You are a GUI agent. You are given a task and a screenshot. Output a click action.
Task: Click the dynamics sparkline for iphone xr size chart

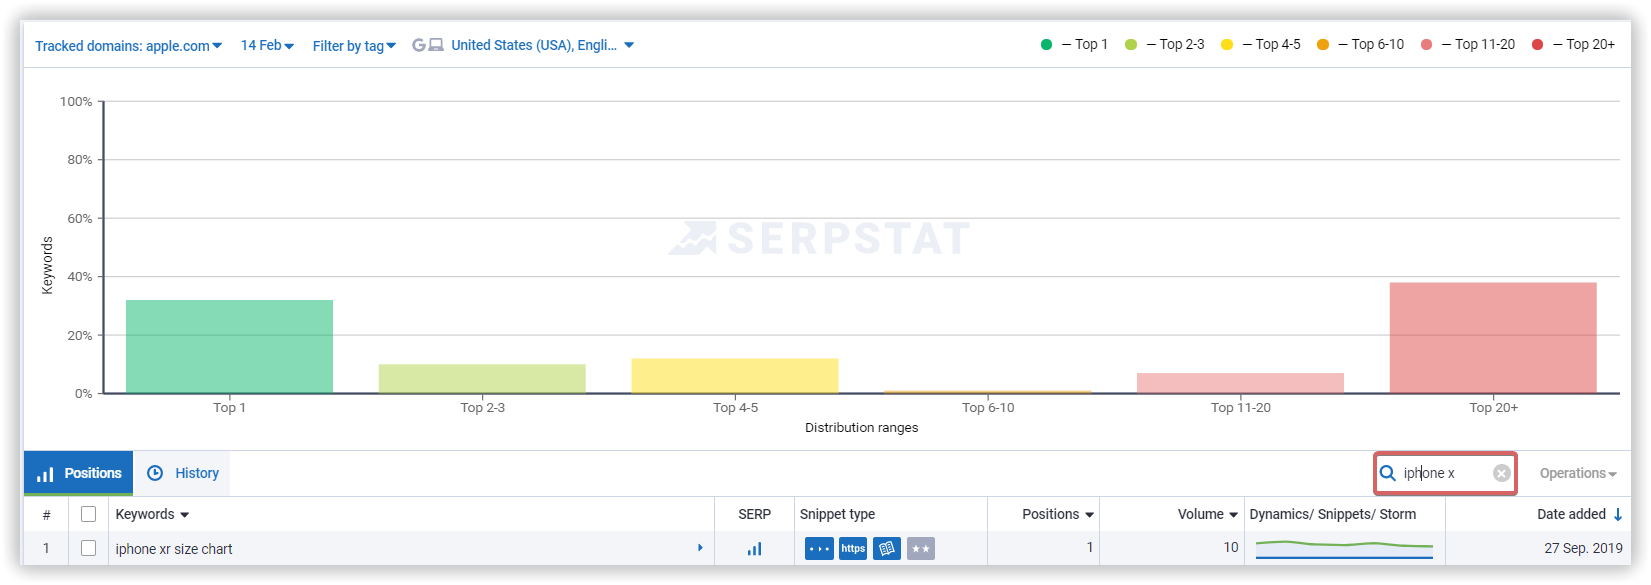tap(1344, 549)
